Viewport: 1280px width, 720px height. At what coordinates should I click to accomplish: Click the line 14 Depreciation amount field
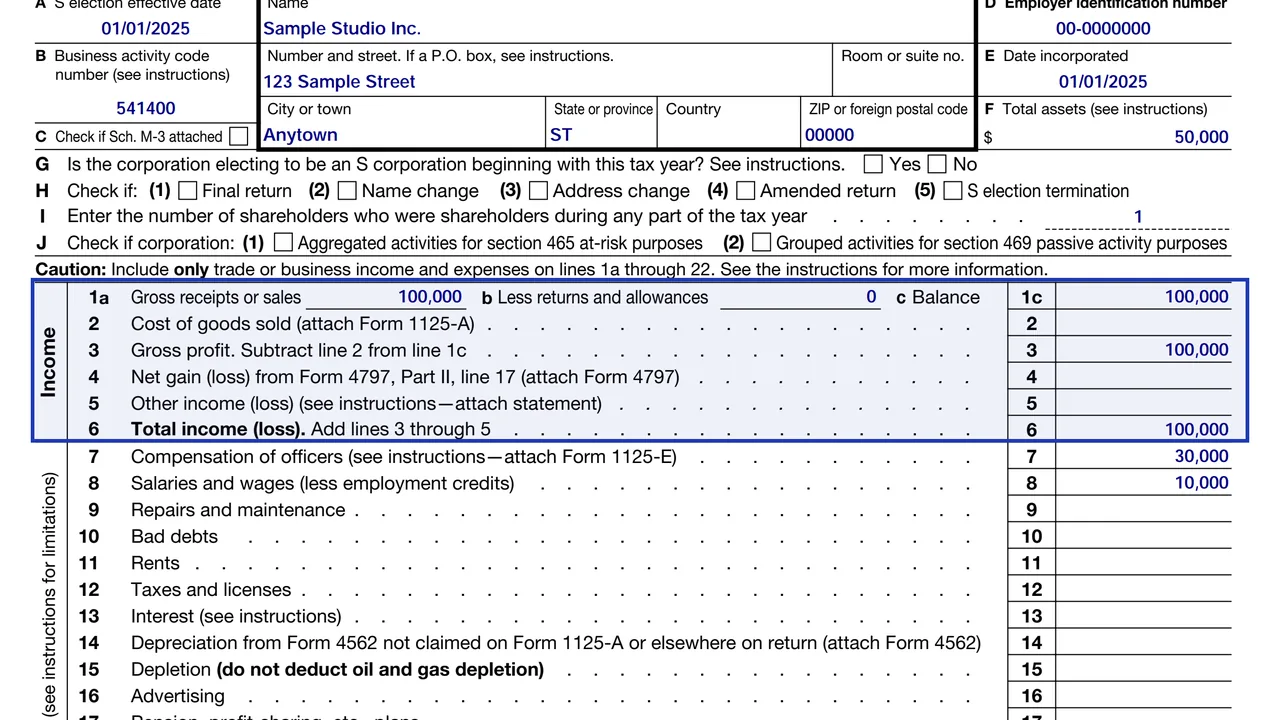[x=1144, y=643]
